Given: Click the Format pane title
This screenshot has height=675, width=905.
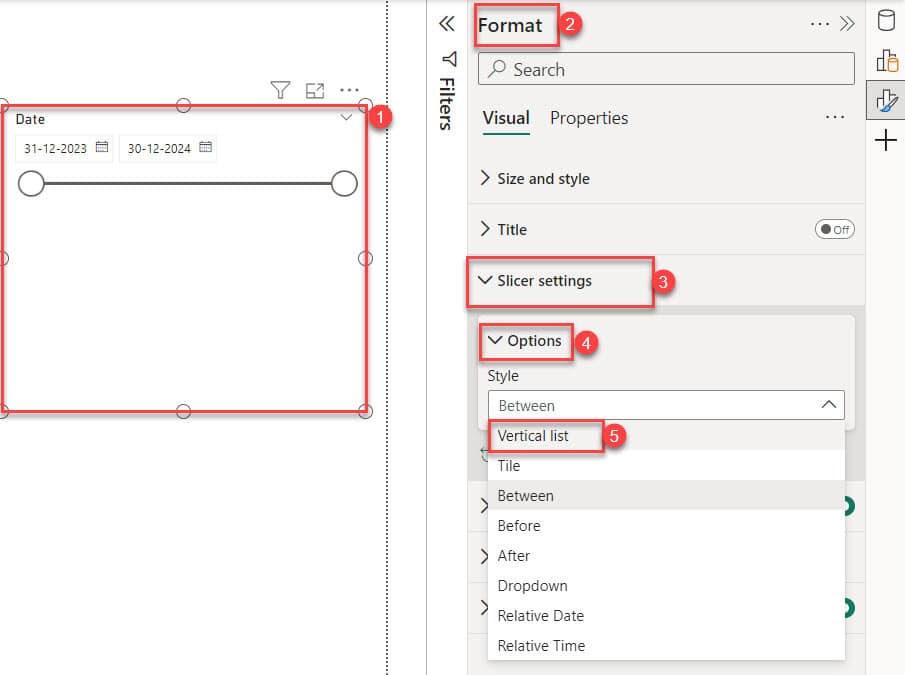Looking at the screenshot, I should (x=510, y=25).
